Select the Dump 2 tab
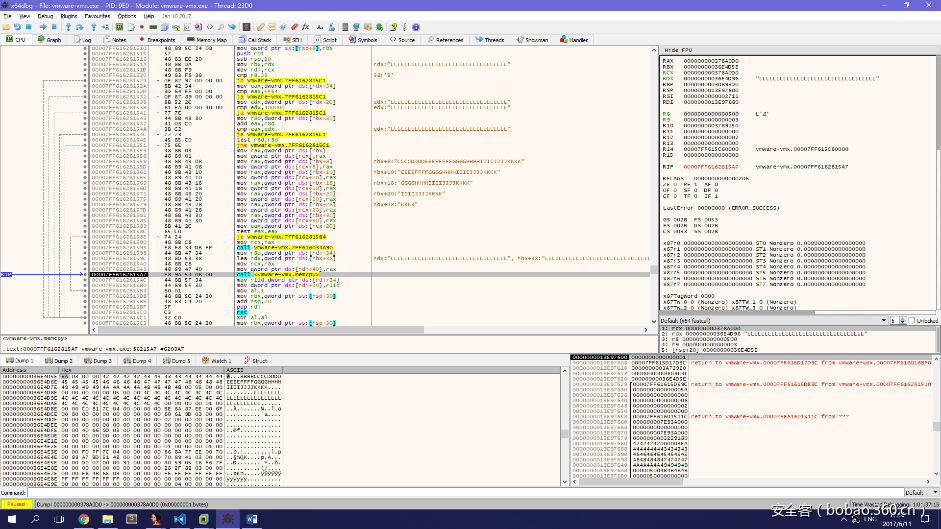 tap(60, 360)
